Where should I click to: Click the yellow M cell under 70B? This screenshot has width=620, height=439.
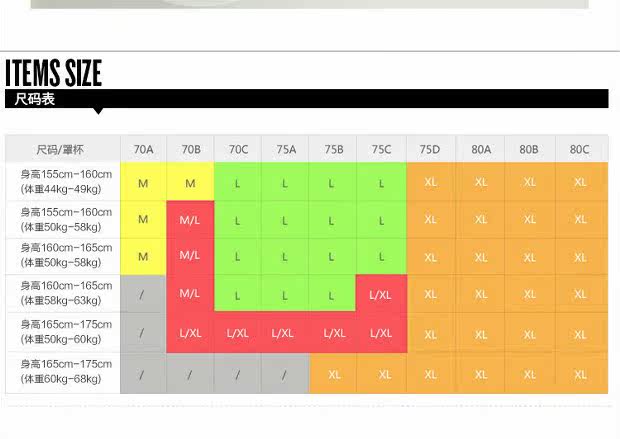tap(190, 184)
